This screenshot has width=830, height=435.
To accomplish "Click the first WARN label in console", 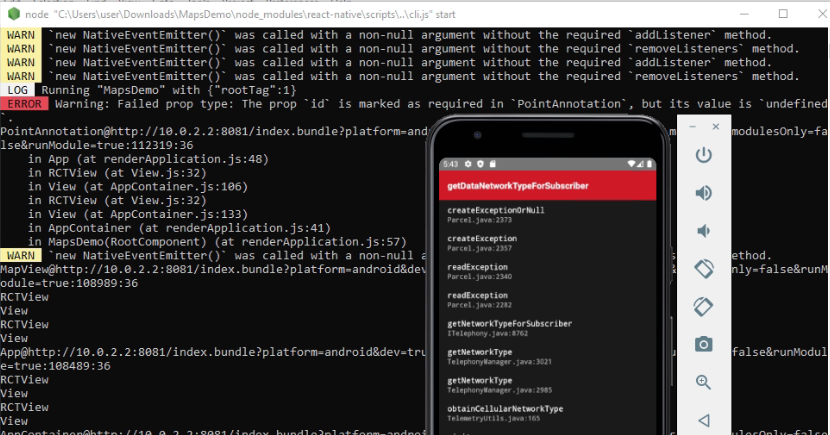I will coord(21,35).
